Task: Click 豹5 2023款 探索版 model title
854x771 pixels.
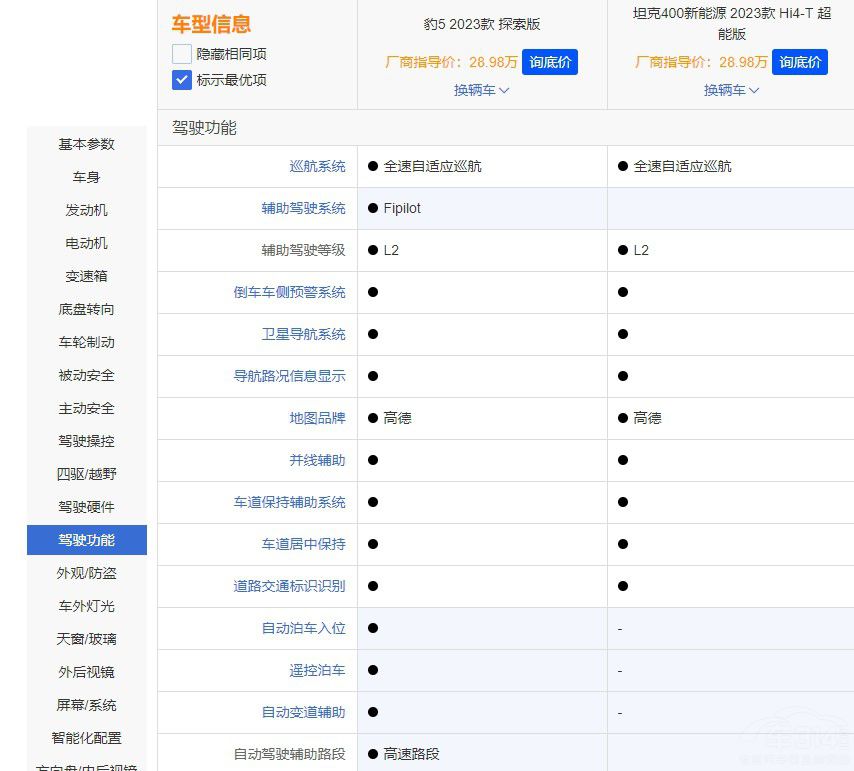Action: click(x=482, y=24)
